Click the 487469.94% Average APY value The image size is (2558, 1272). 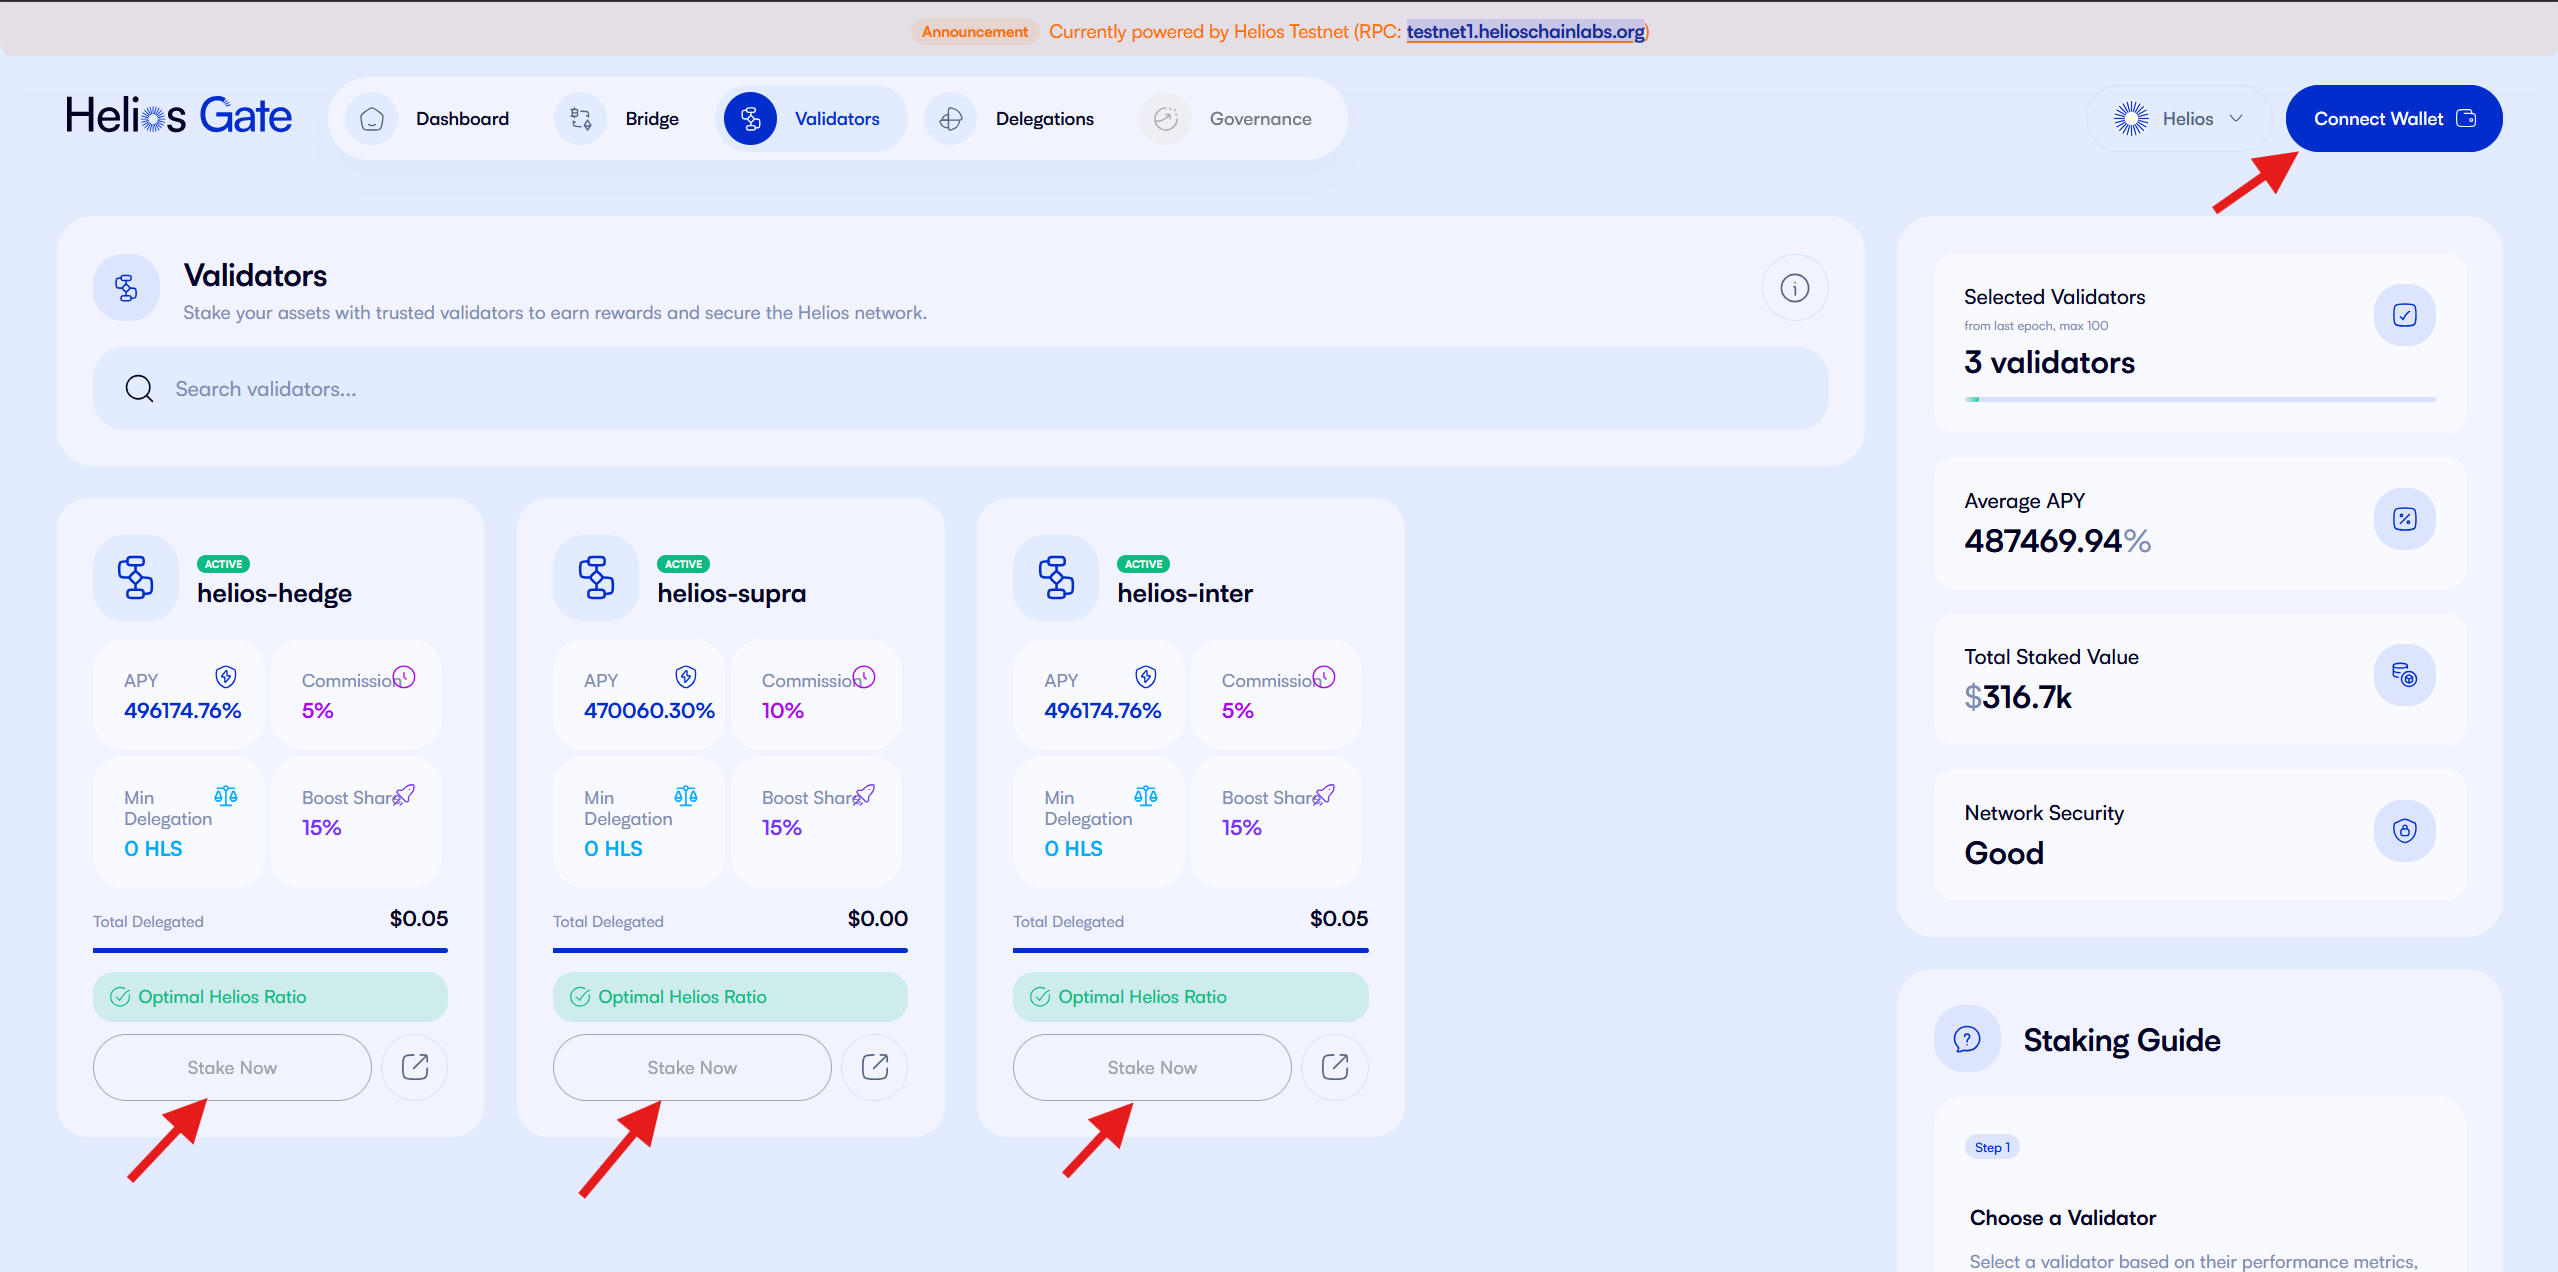click(2057, 541)
